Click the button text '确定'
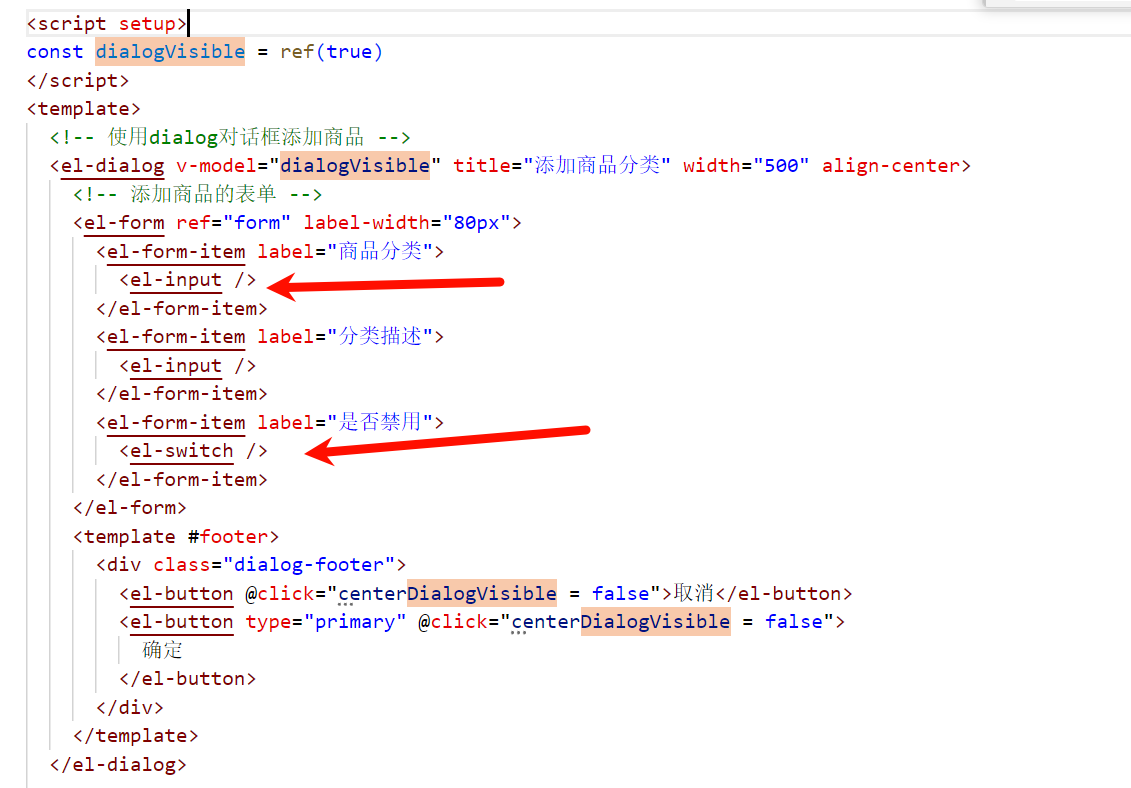 (x=163, y=650)
